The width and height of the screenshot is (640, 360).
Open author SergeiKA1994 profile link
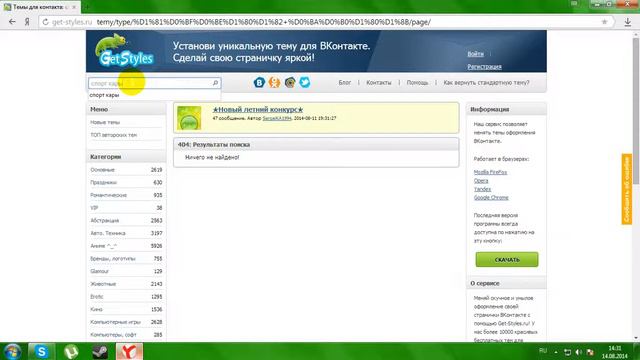click(277, 118)
